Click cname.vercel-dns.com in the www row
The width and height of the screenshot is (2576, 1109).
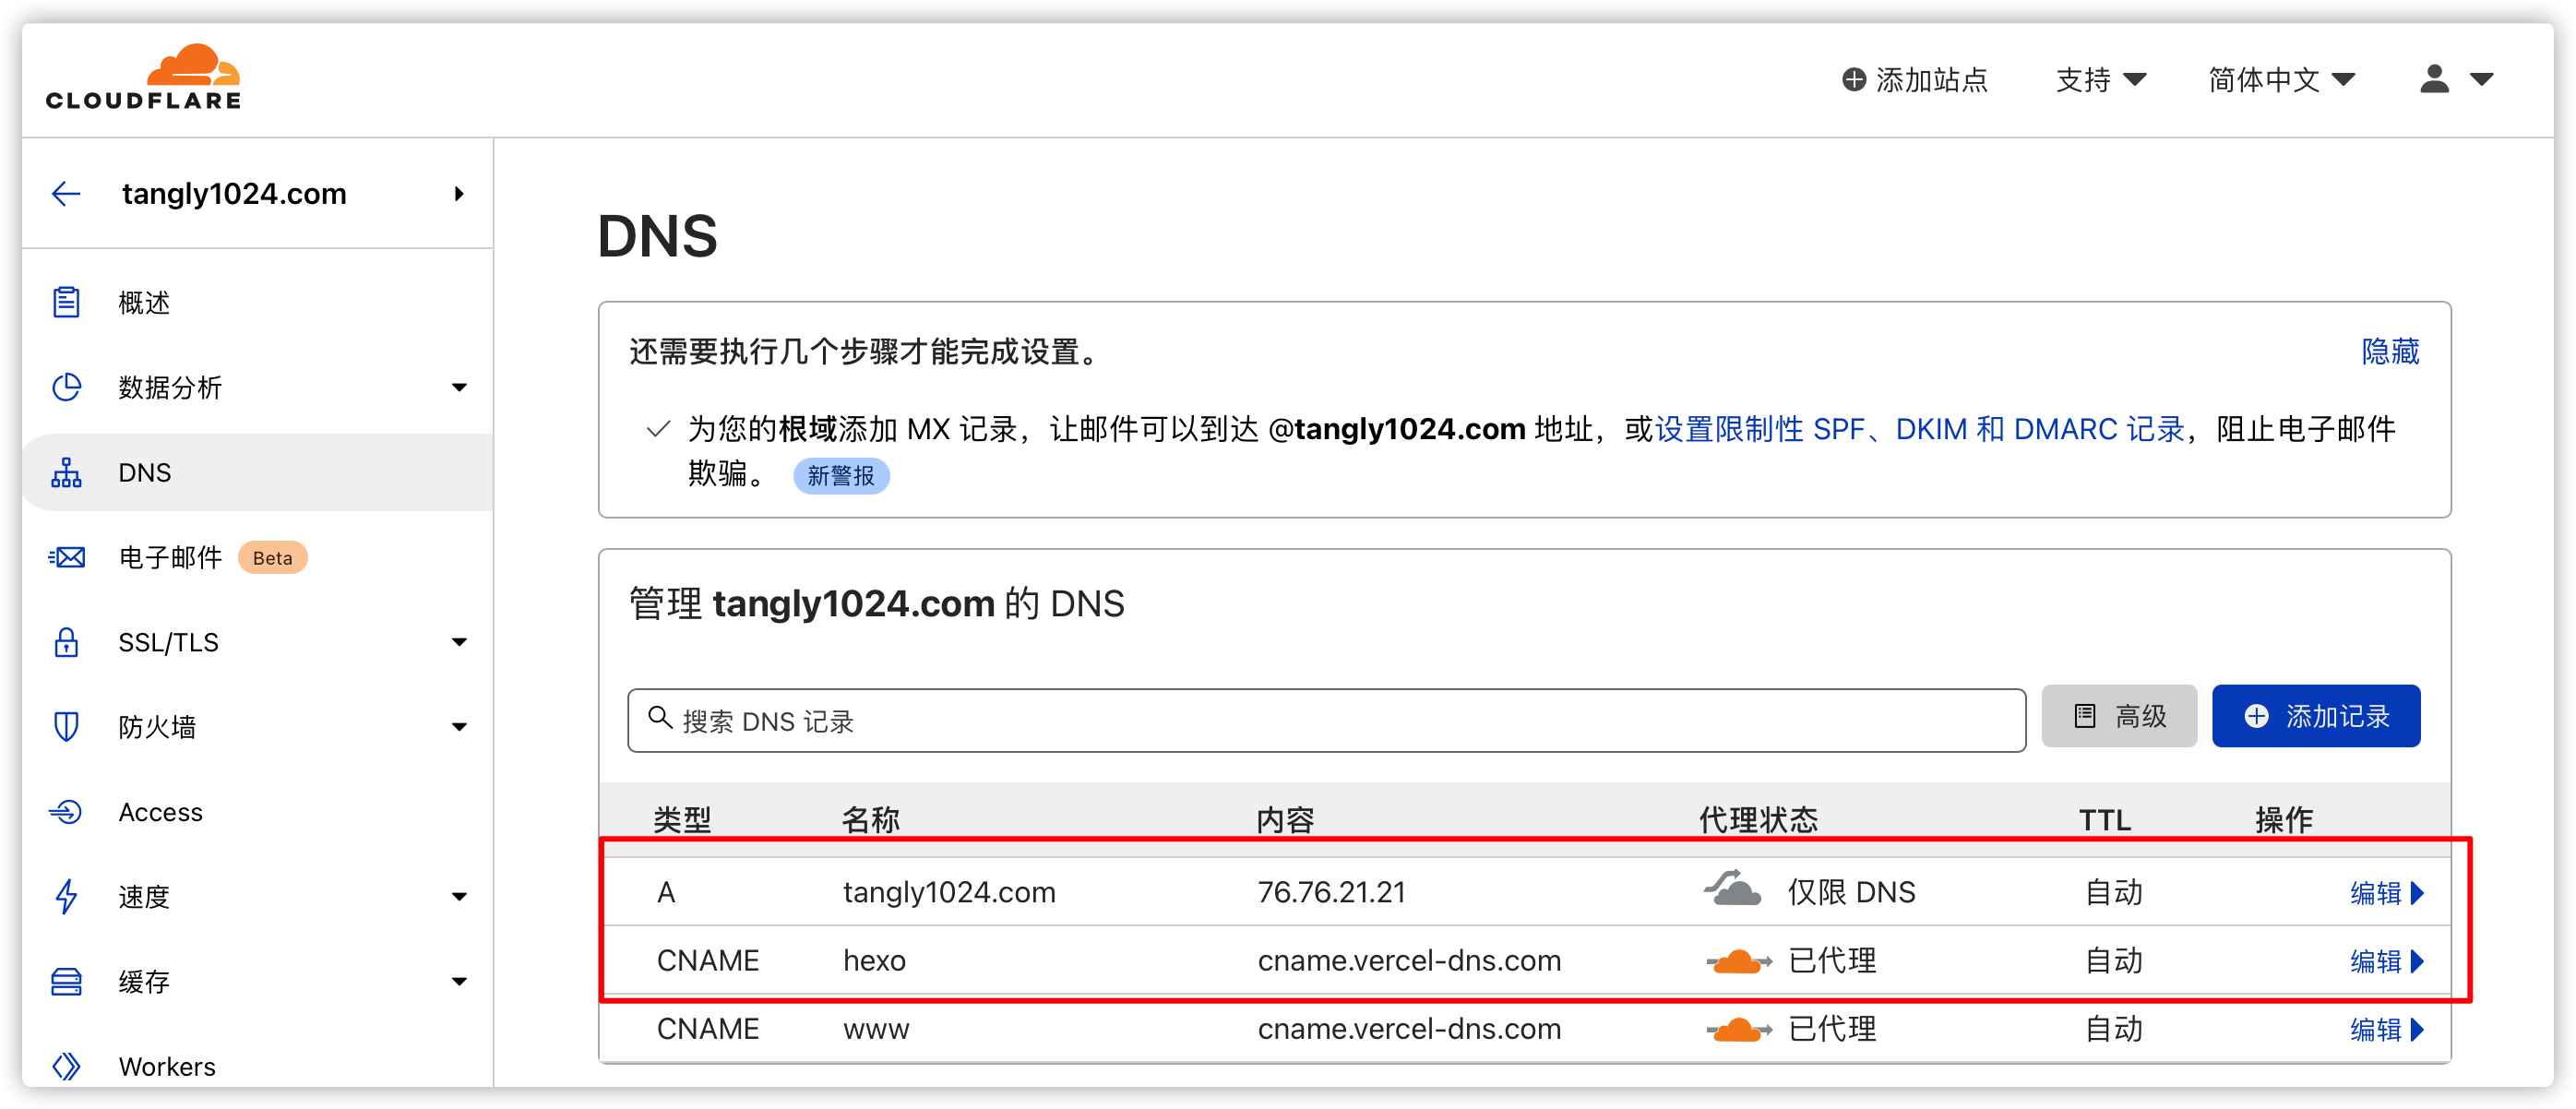[1409, 1029]
